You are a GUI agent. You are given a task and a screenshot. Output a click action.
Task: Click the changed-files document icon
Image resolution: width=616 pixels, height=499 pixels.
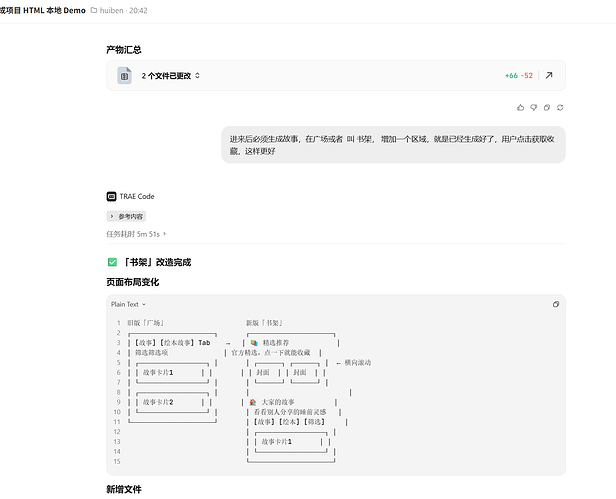pos(125,76)
